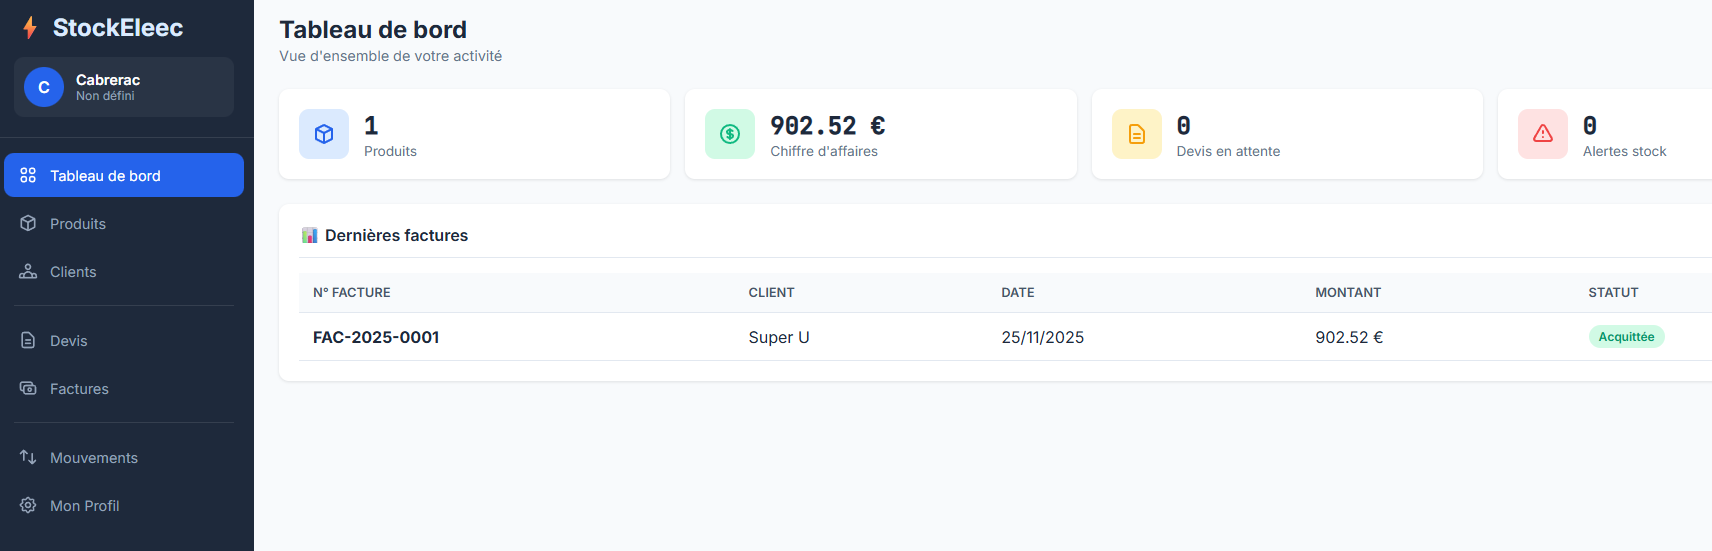Click the Montant column header
This screenshot has height=551, width=1712.
point(1348,293)
